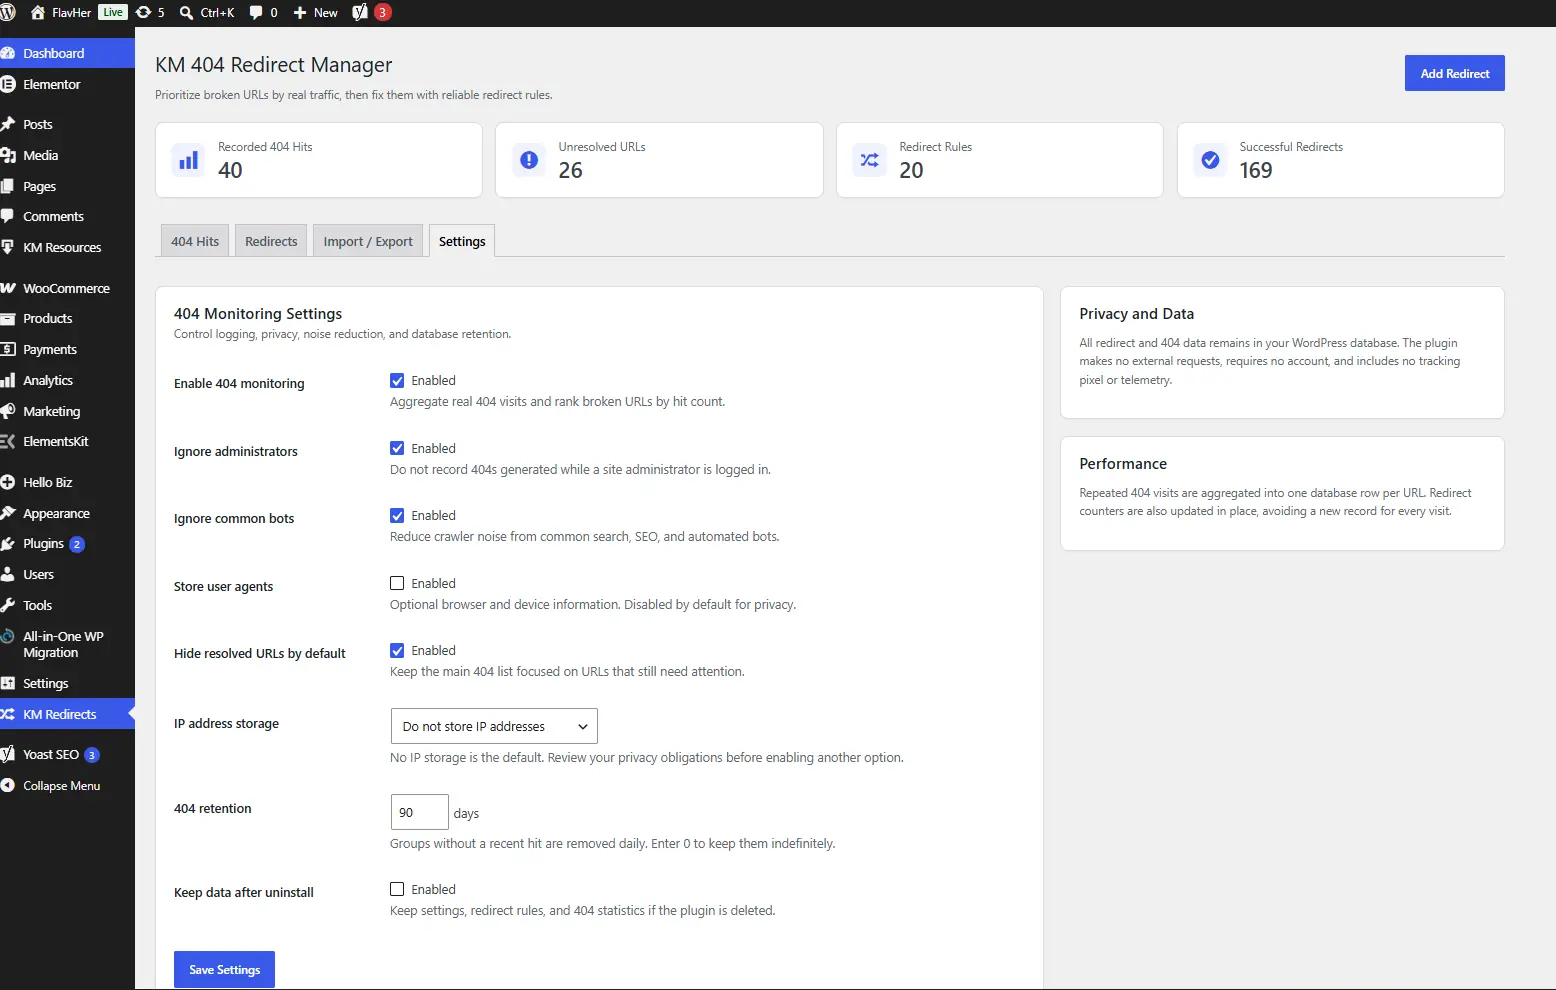
Task: Click the Tools wrench icon
Action: pyautogui.click(x=7, y=605)
